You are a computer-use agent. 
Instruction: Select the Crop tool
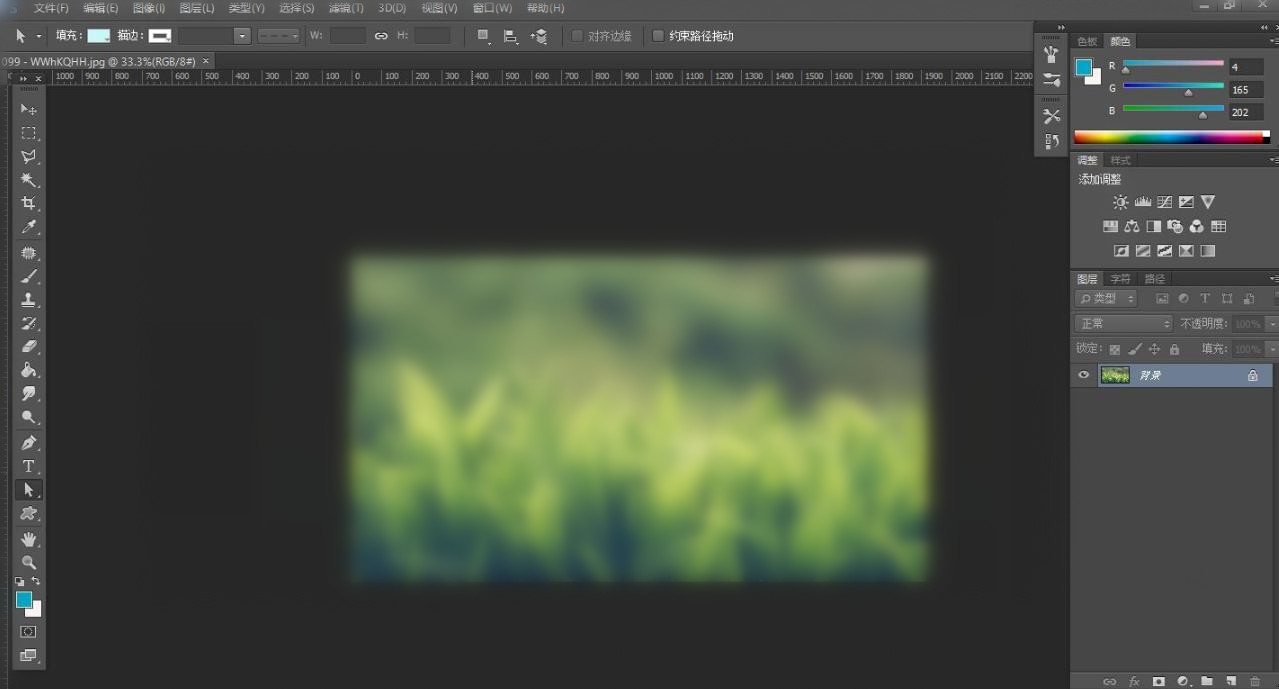(x=28, y=204)
